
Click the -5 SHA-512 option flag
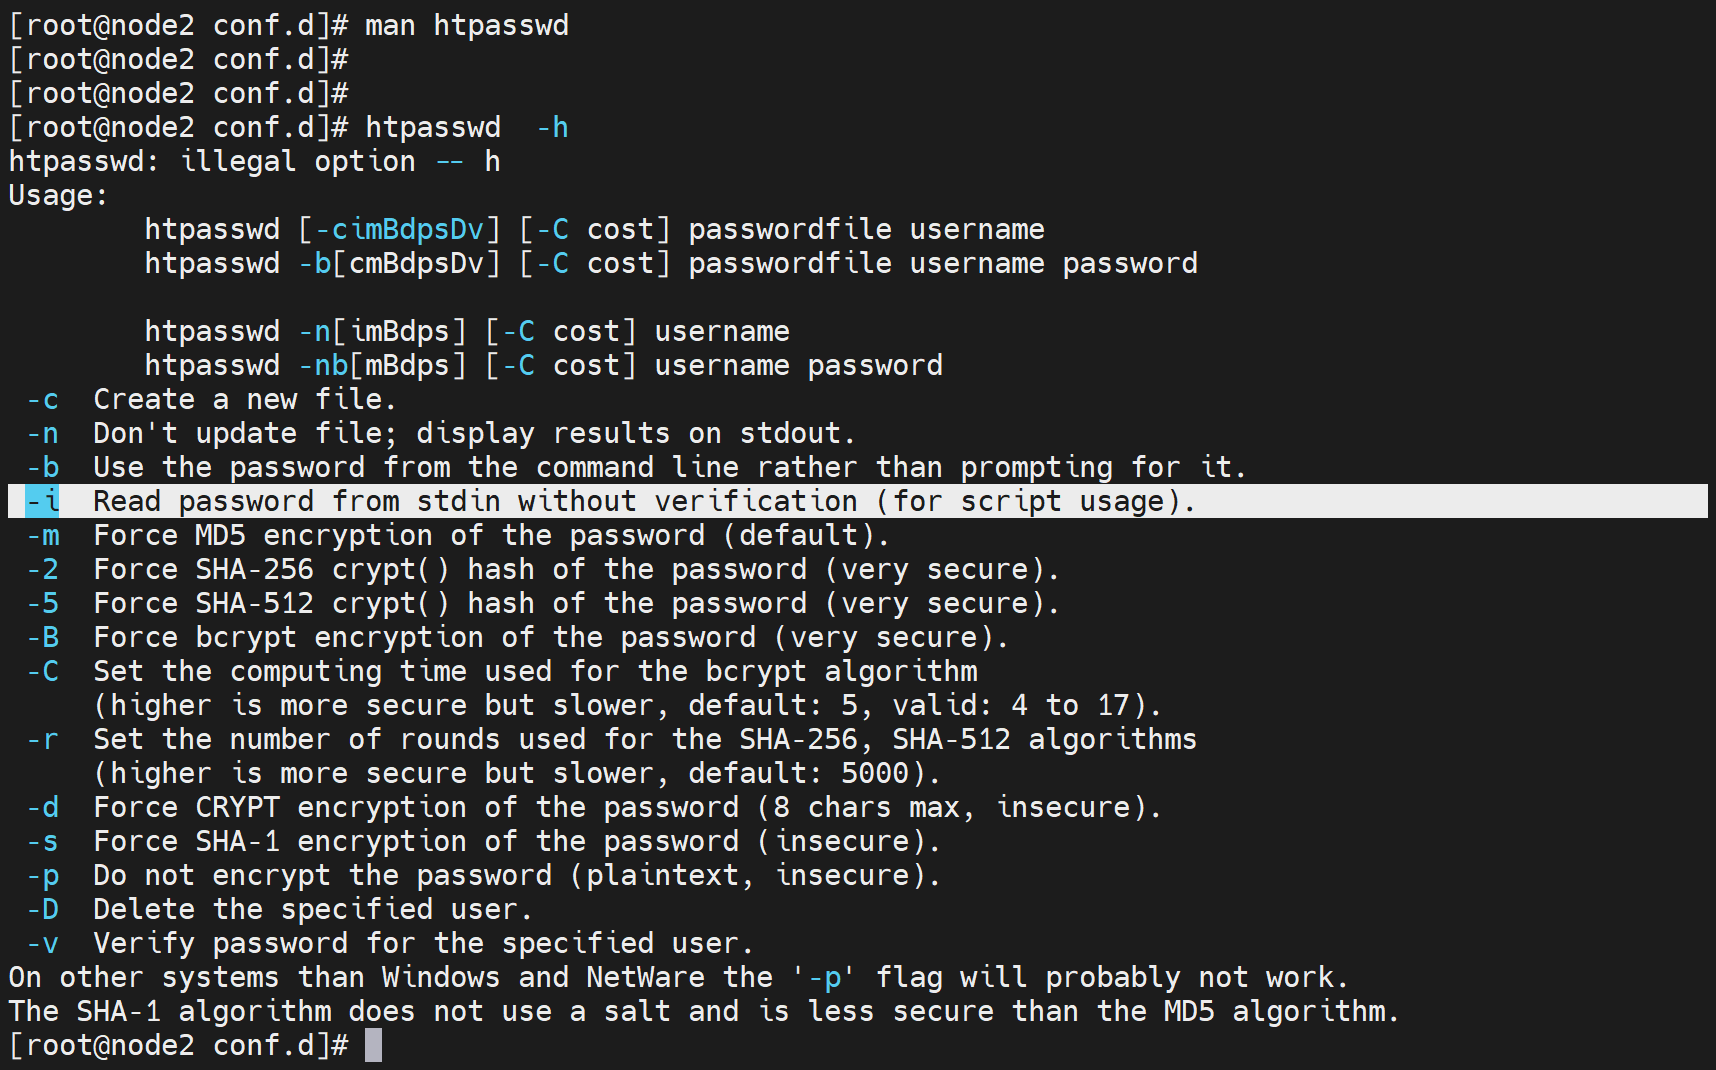coord(43,604)
